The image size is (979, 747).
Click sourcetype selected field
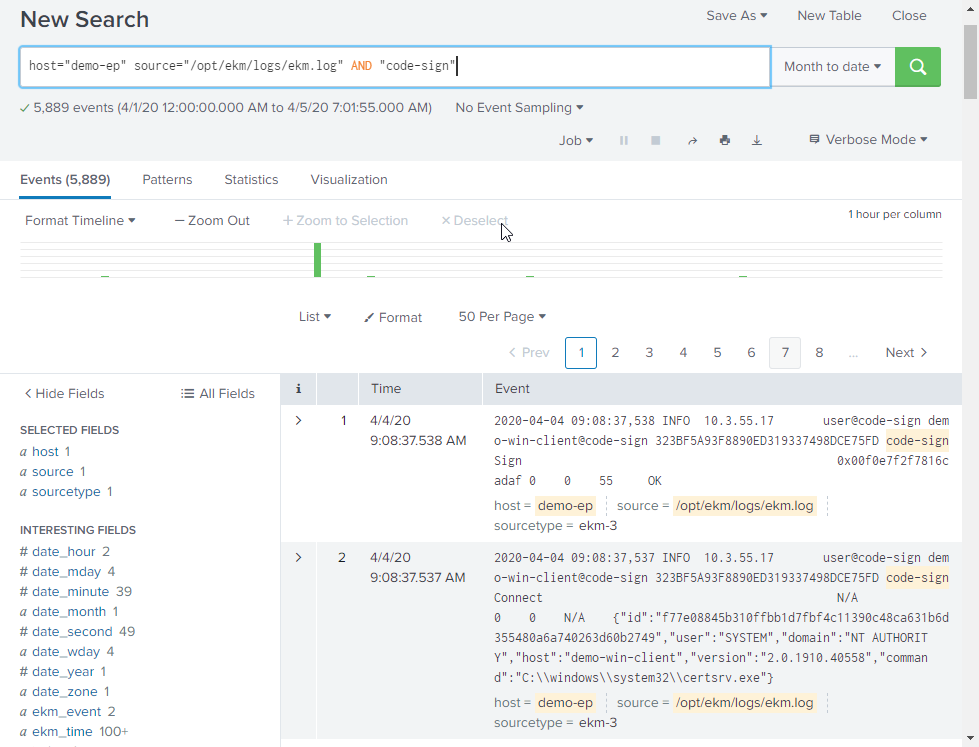pos(66,492)
